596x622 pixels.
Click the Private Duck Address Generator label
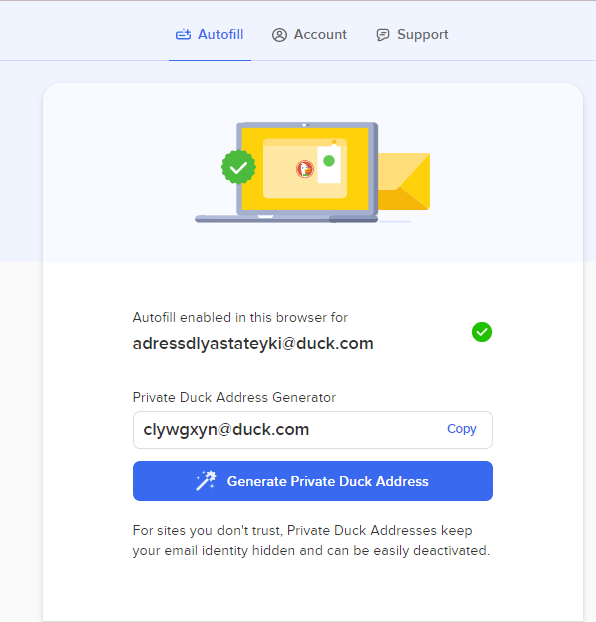tap(234, 397)
